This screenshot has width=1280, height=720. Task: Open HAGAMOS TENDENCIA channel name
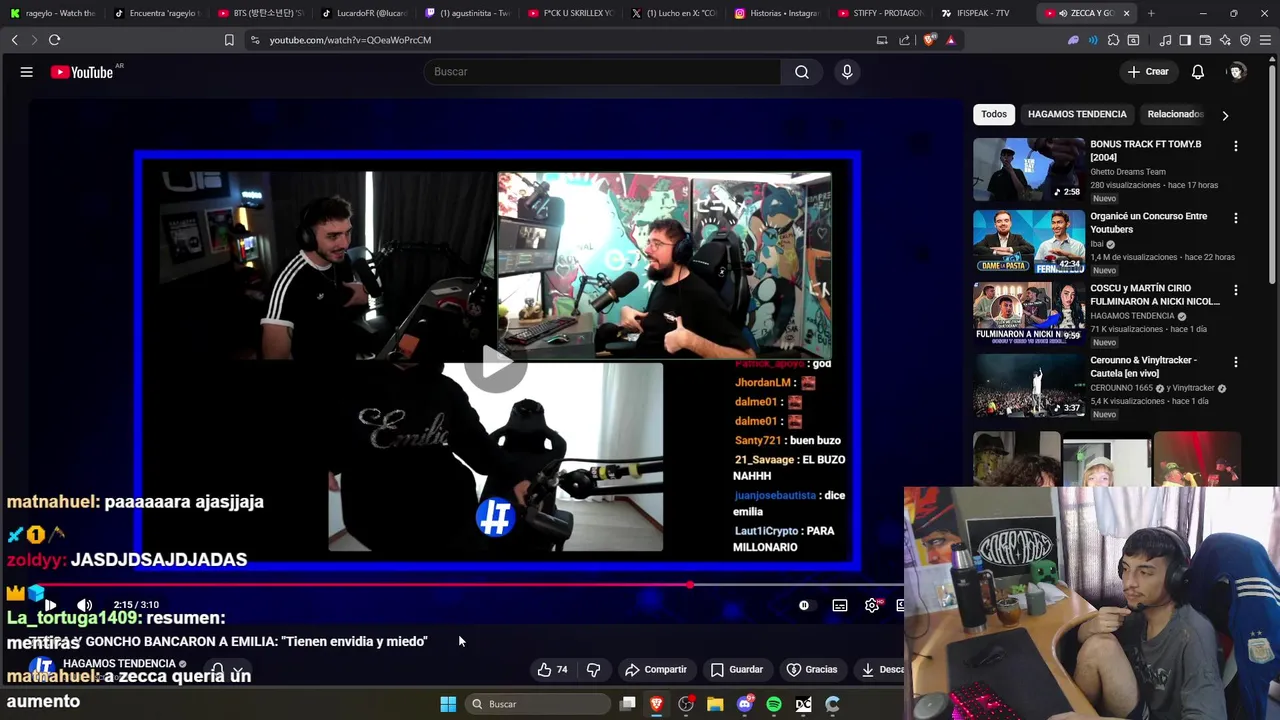coord(119,664)
